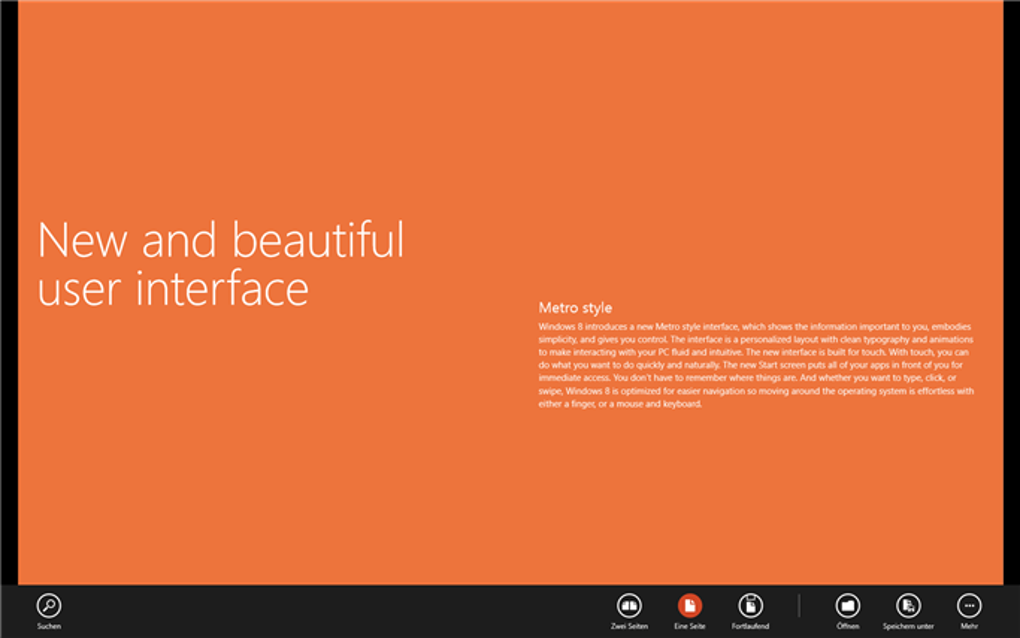Click the Metro style subheading
The width and height of the screenshot is (1020, 638).
[575, 308]
